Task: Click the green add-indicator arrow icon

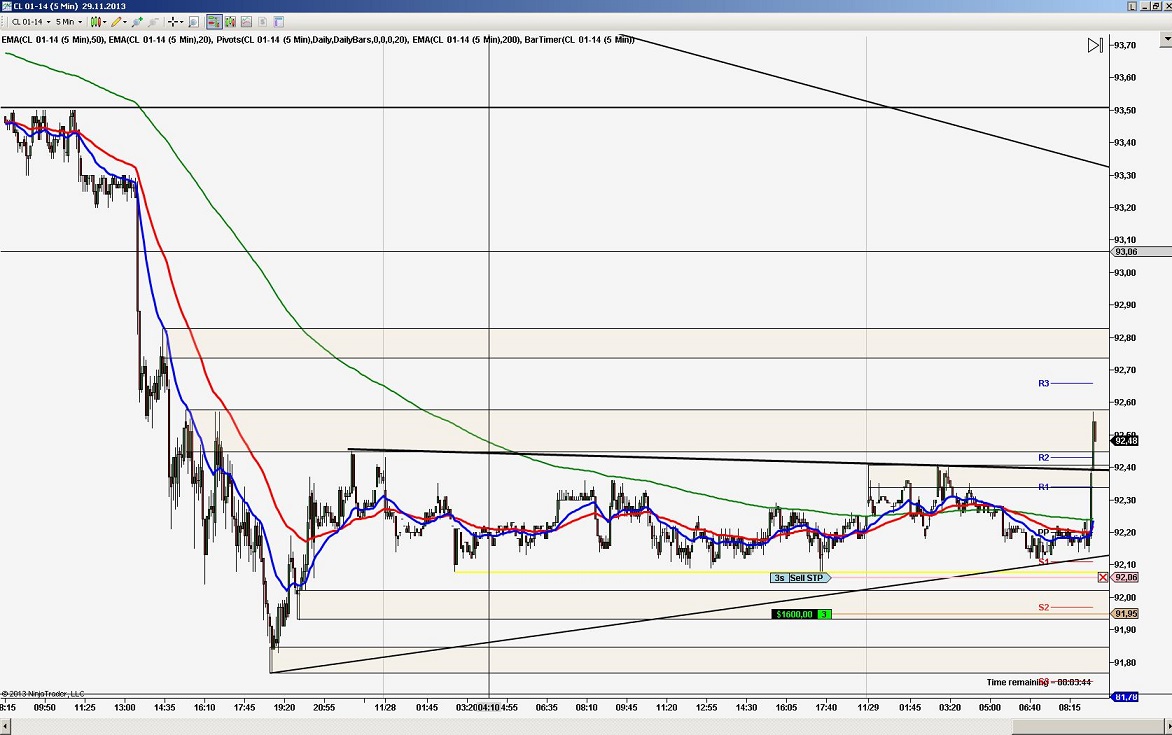Action: click(x=136, y=22)
